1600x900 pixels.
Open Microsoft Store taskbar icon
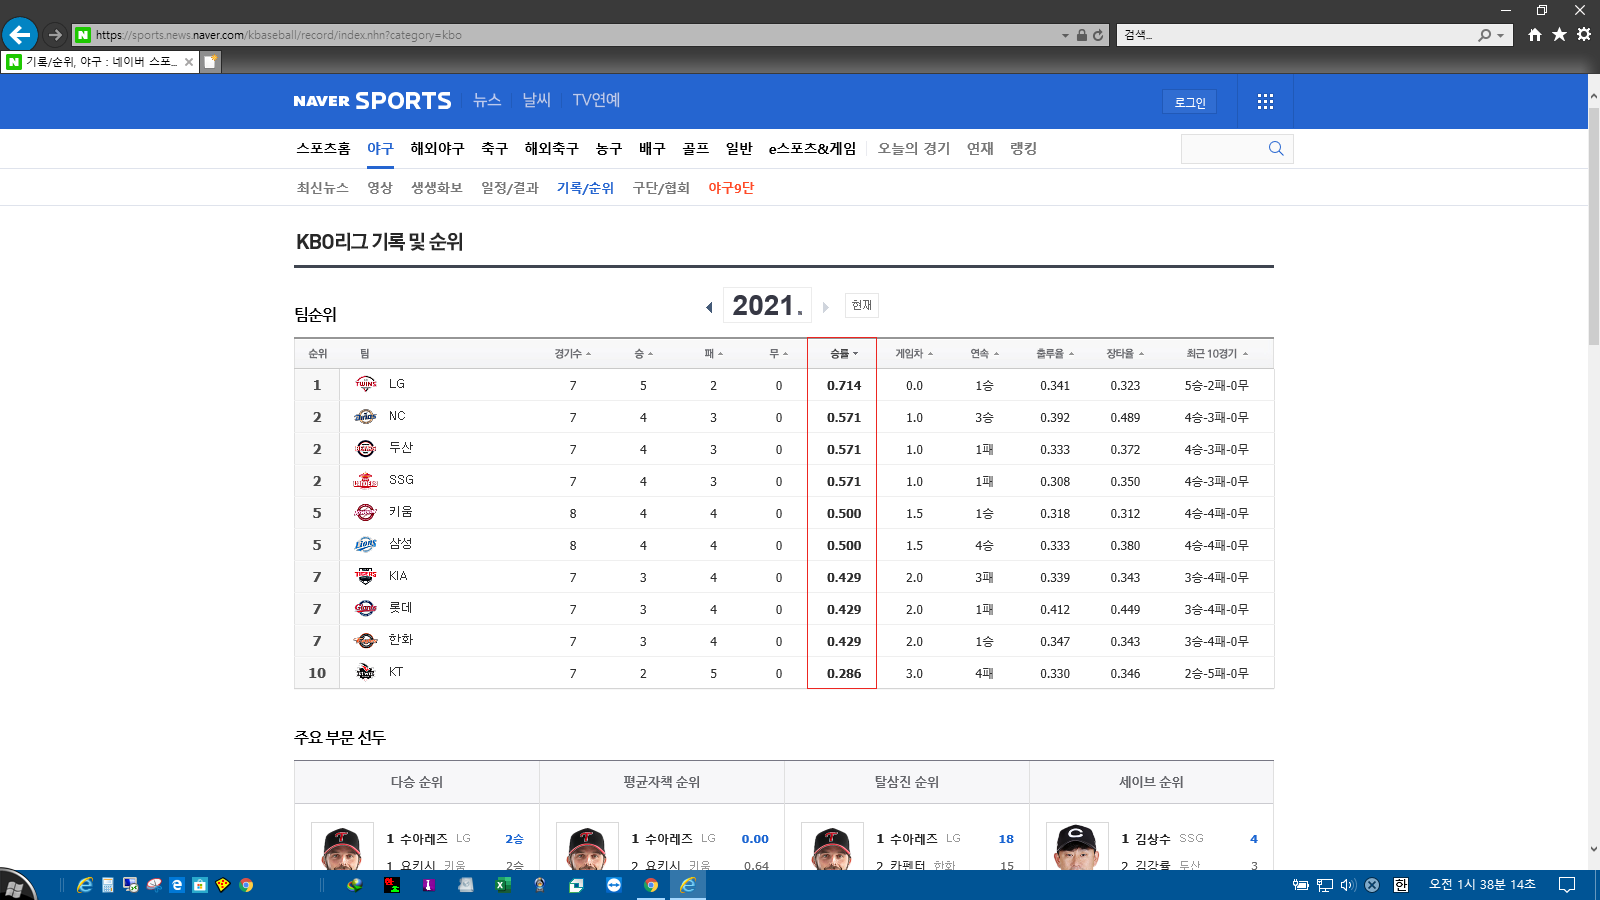click(200, 885)
